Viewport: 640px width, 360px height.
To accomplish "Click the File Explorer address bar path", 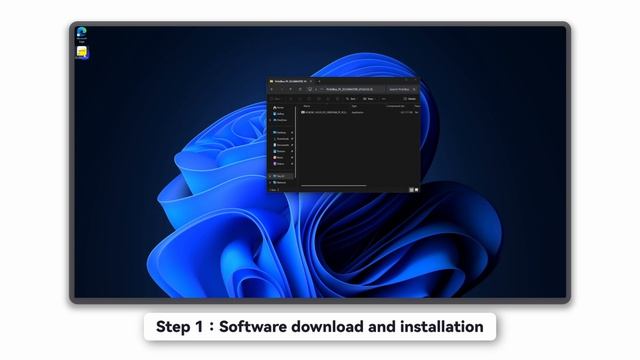I will [x=349, y=89].
